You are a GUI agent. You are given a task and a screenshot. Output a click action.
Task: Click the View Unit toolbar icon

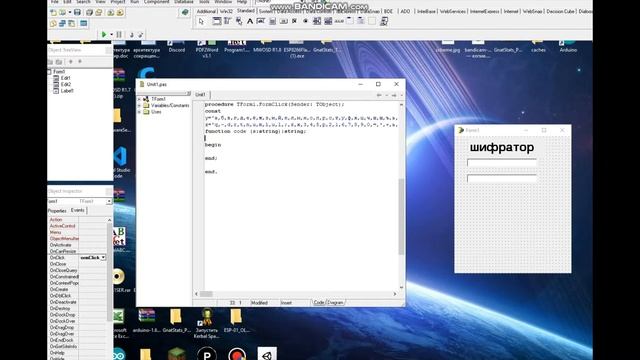point(53,24)
